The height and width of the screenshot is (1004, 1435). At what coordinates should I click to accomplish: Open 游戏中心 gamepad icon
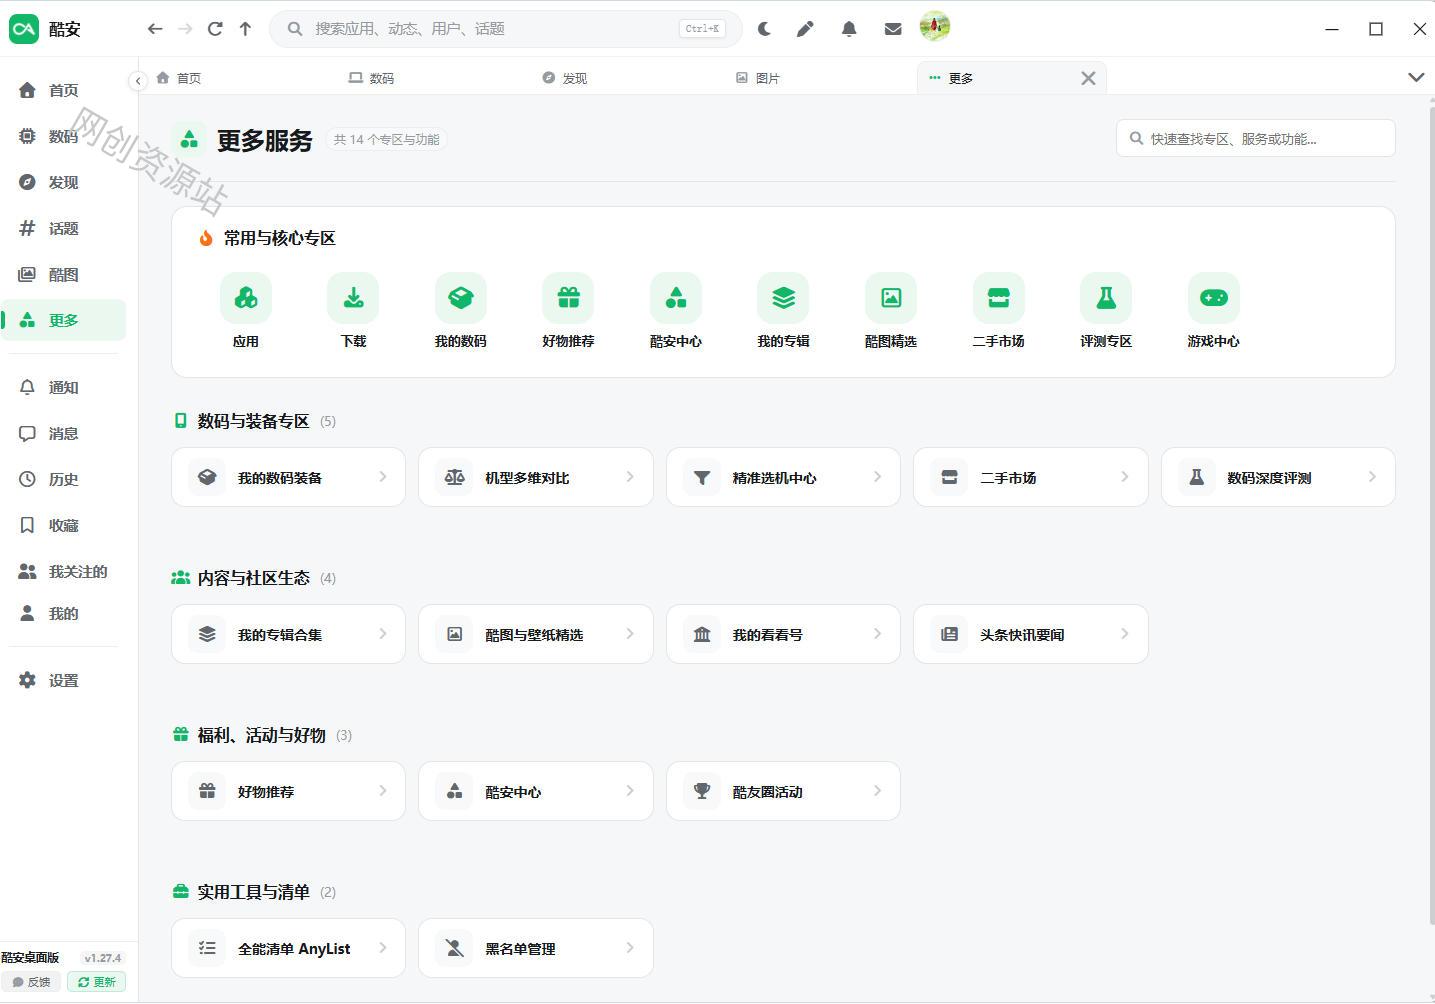click(1213, 298)
